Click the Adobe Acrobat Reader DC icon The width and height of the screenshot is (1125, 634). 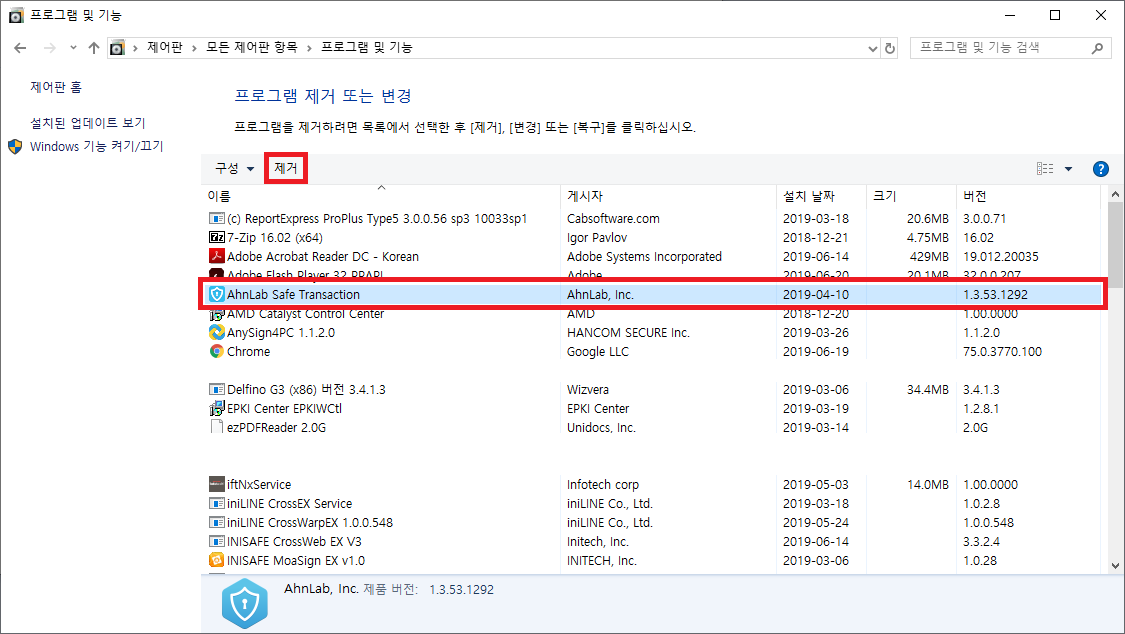[x=216, y=256]
